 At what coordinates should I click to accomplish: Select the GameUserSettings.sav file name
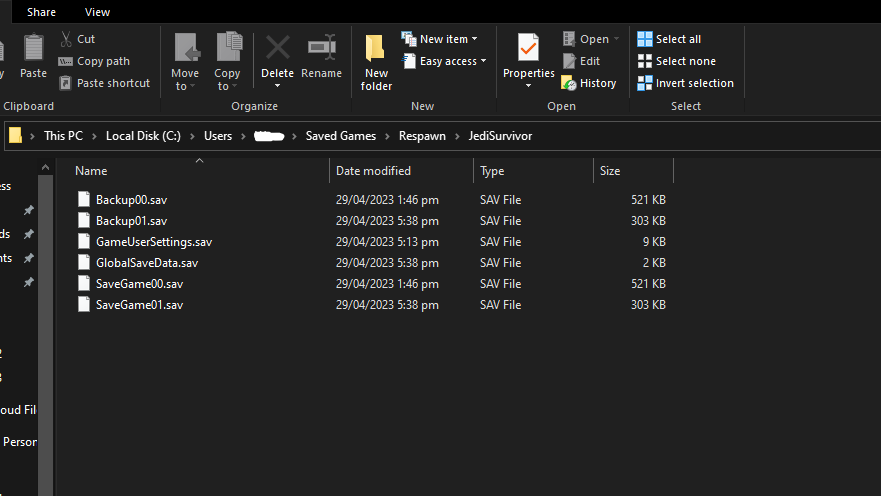(154, 242)
